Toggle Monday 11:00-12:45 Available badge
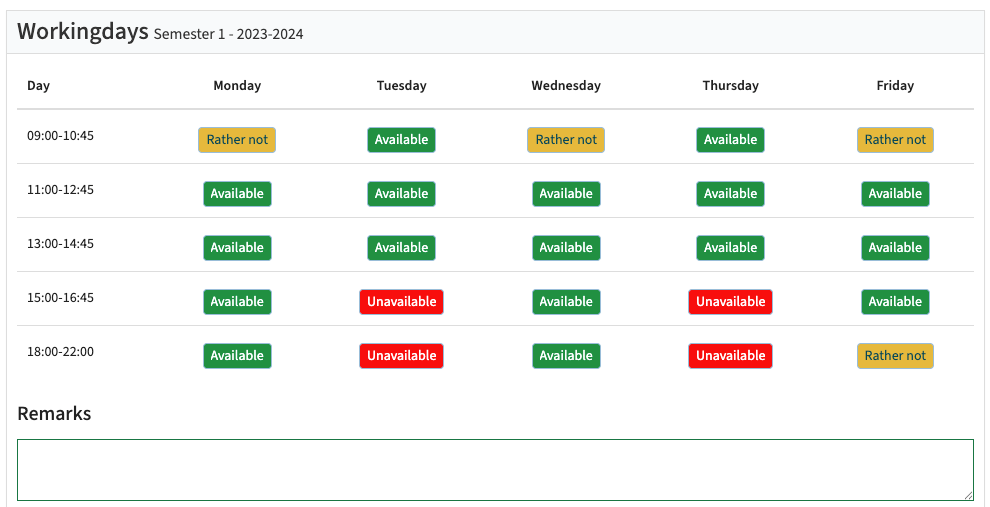The width and height of the screenshot is (990, 507). [237, 194]
